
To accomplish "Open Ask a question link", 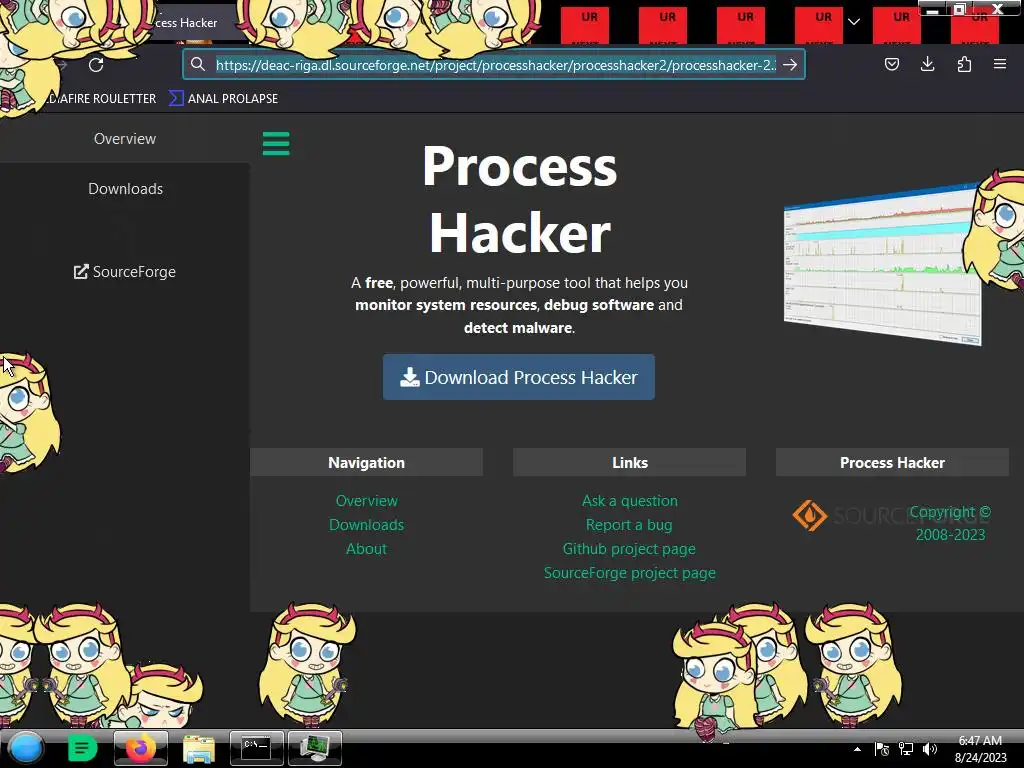I will pos(630,501).
